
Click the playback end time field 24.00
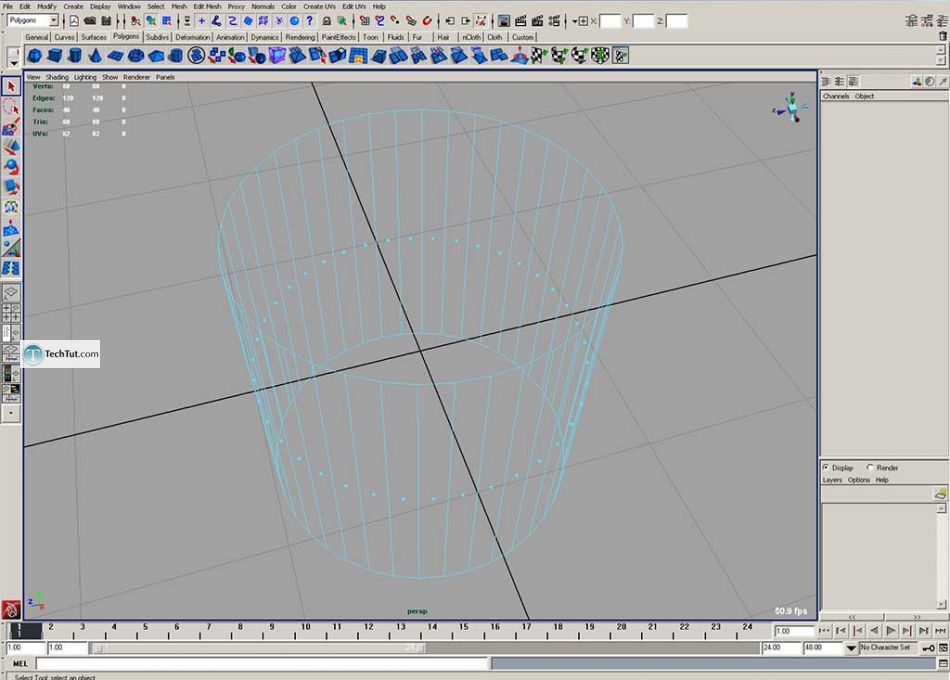(x=780, y=648)
